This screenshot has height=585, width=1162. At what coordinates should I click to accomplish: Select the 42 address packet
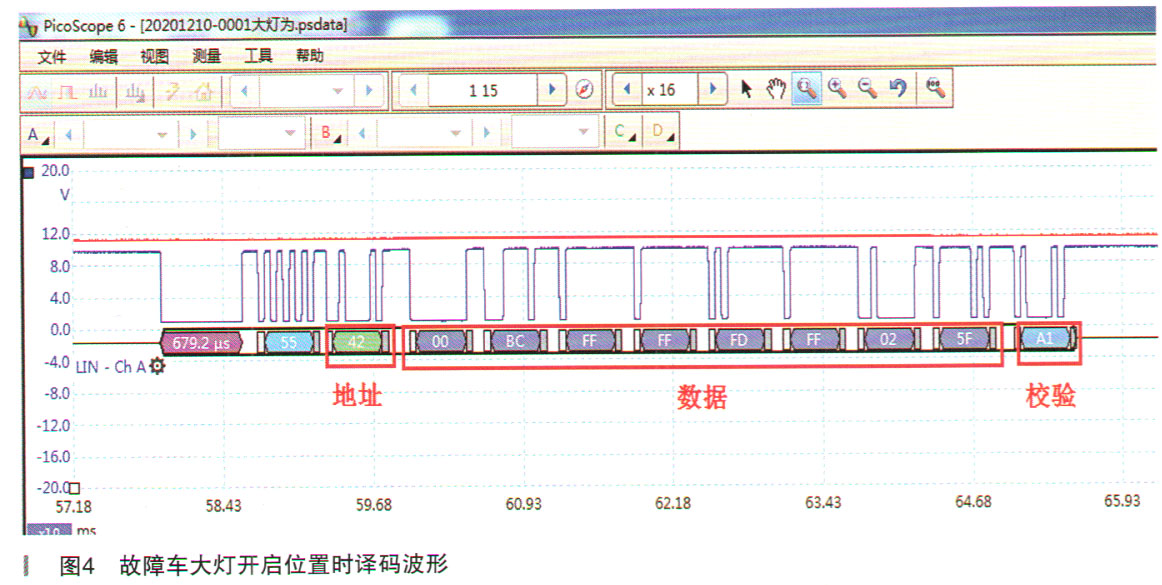coord(356,341)
